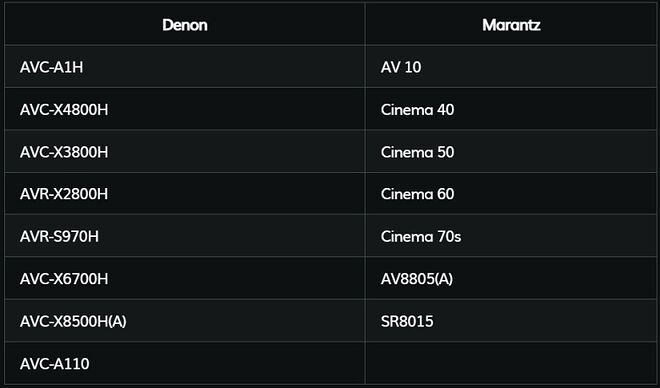
Task: Click on AVR-S970H in Denon column
Action: 185,236
